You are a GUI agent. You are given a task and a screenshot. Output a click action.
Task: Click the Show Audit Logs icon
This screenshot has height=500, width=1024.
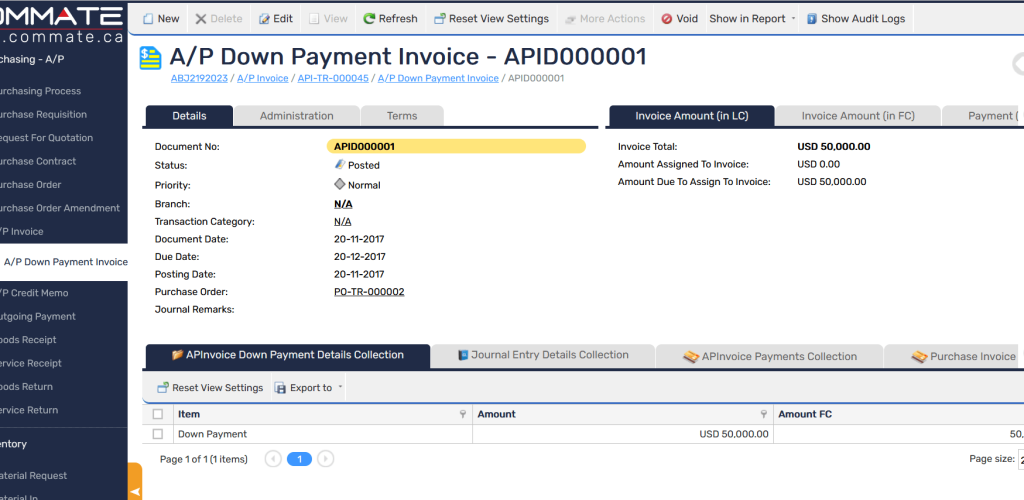click(x=812, y=19)
